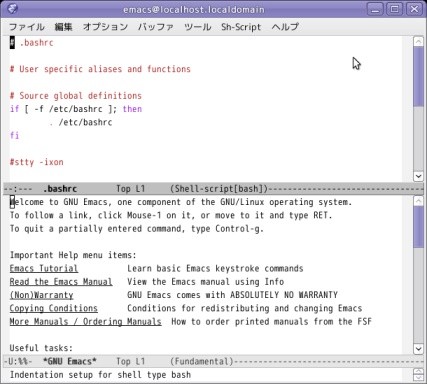This screenshot has height=384, width=427.
Task: Click '# Source global definitions' comment
Action: coord(76,96)
